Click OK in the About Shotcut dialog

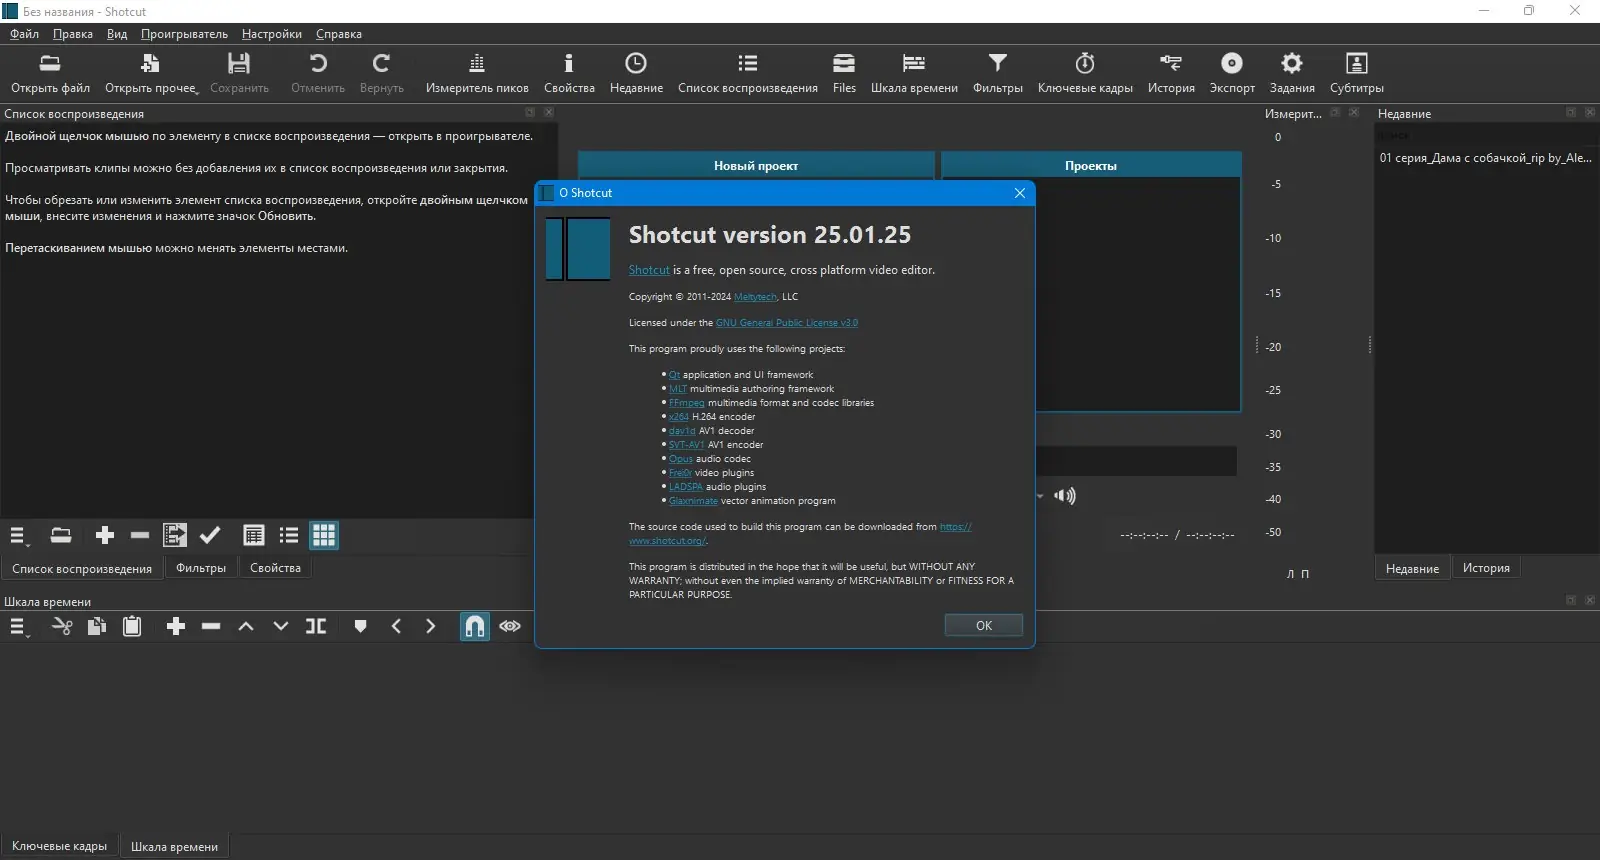tap(984, 625)
